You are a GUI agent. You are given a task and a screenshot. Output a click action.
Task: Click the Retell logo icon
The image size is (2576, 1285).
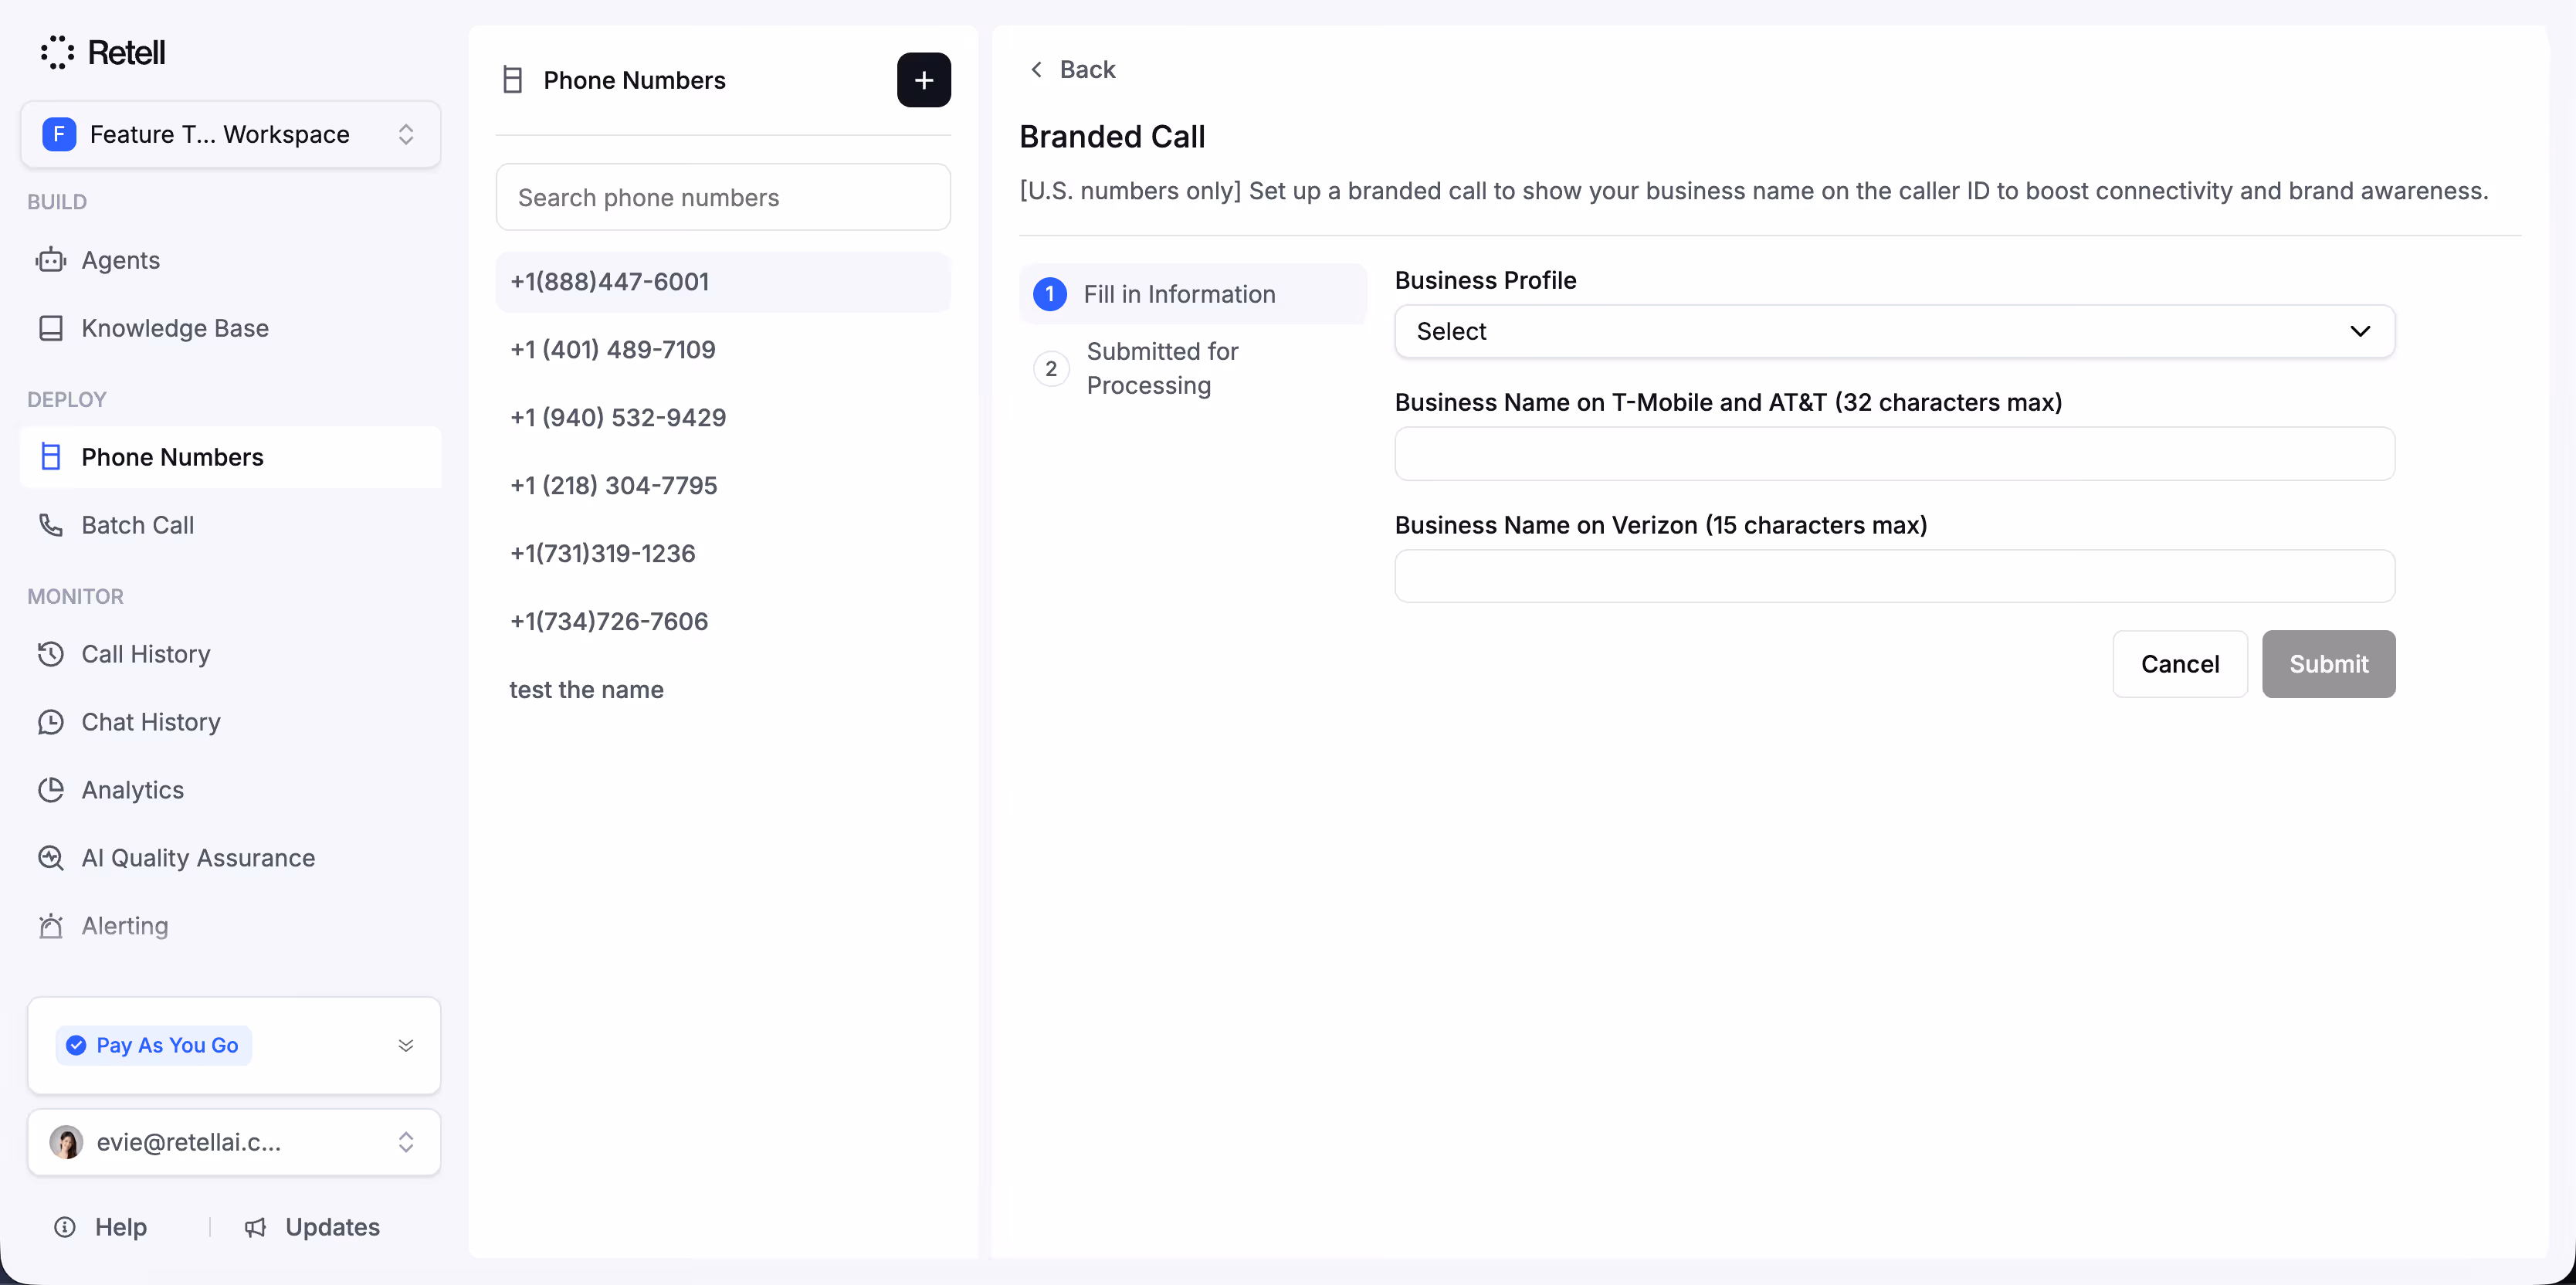57,52
